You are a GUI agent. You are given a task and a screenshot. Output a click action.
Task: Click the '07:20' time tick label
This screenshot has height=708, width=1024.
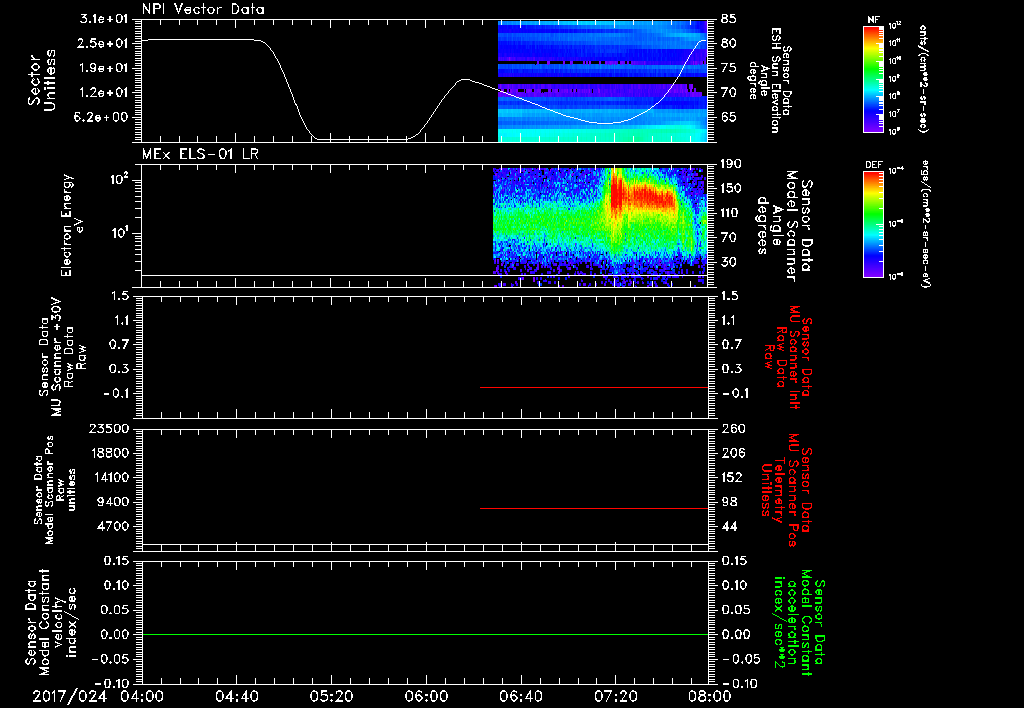615,696
